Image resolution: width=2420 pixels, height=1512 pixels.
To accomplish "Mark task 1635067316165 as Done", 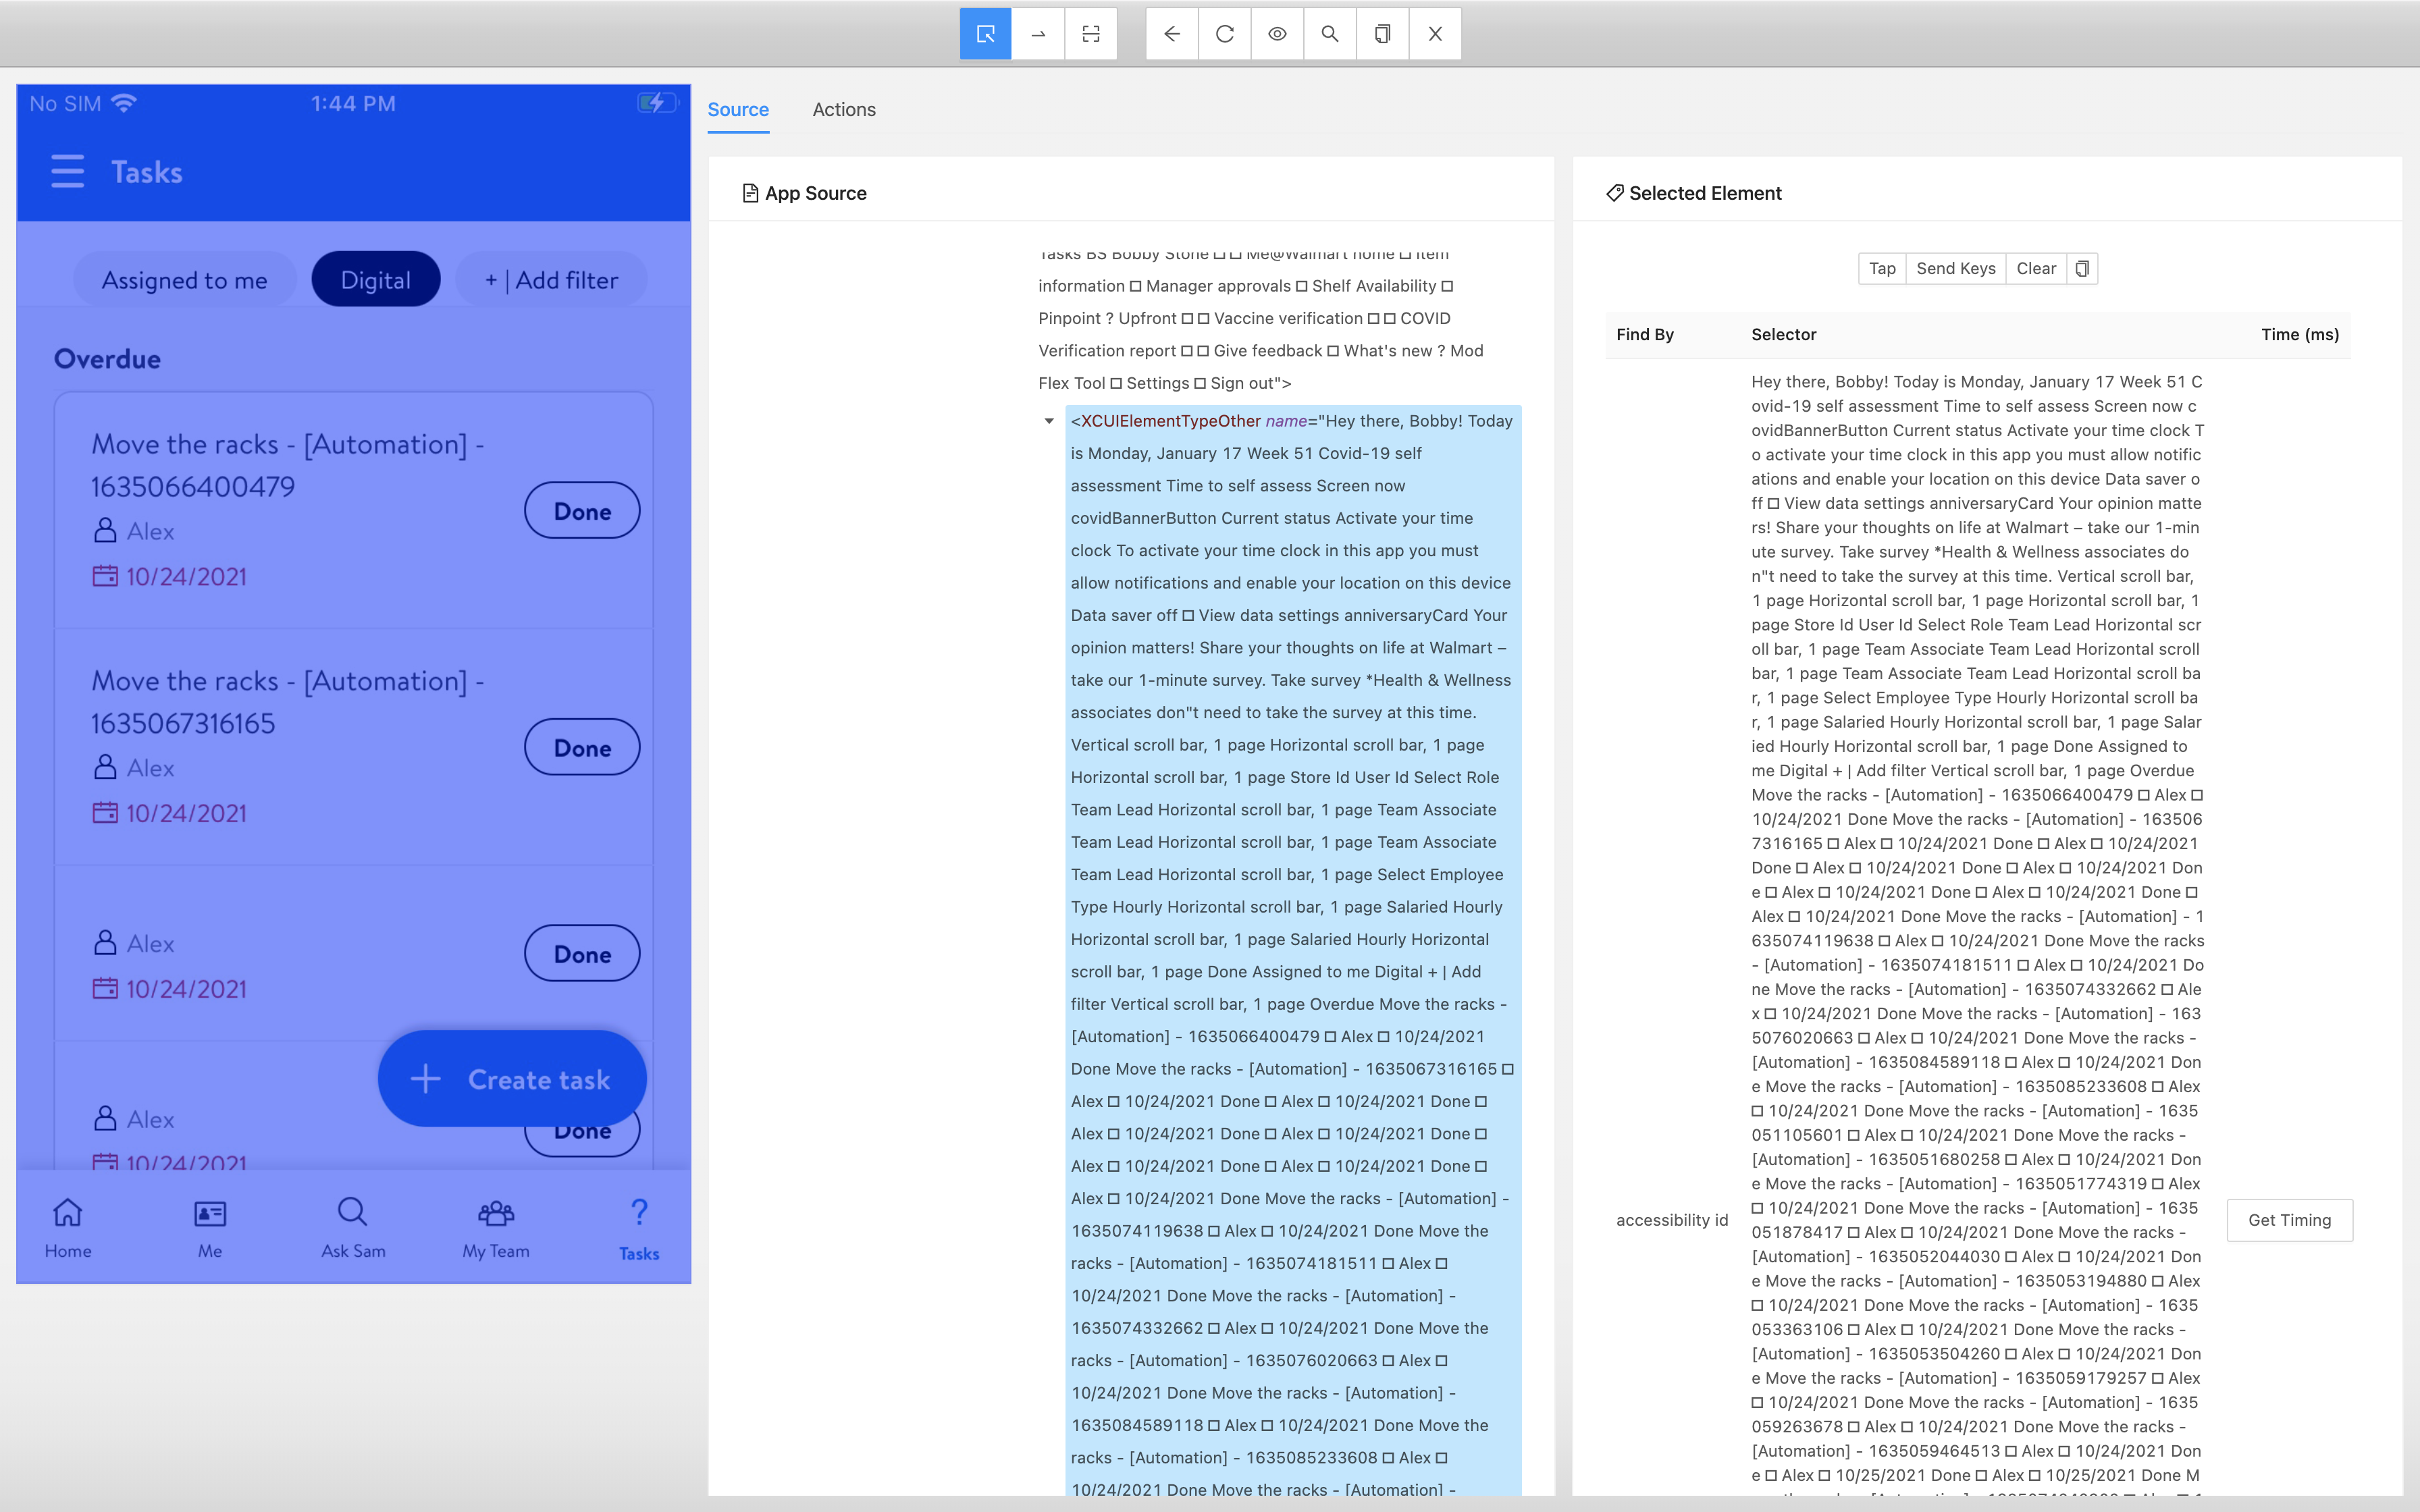I will point(582,748).
